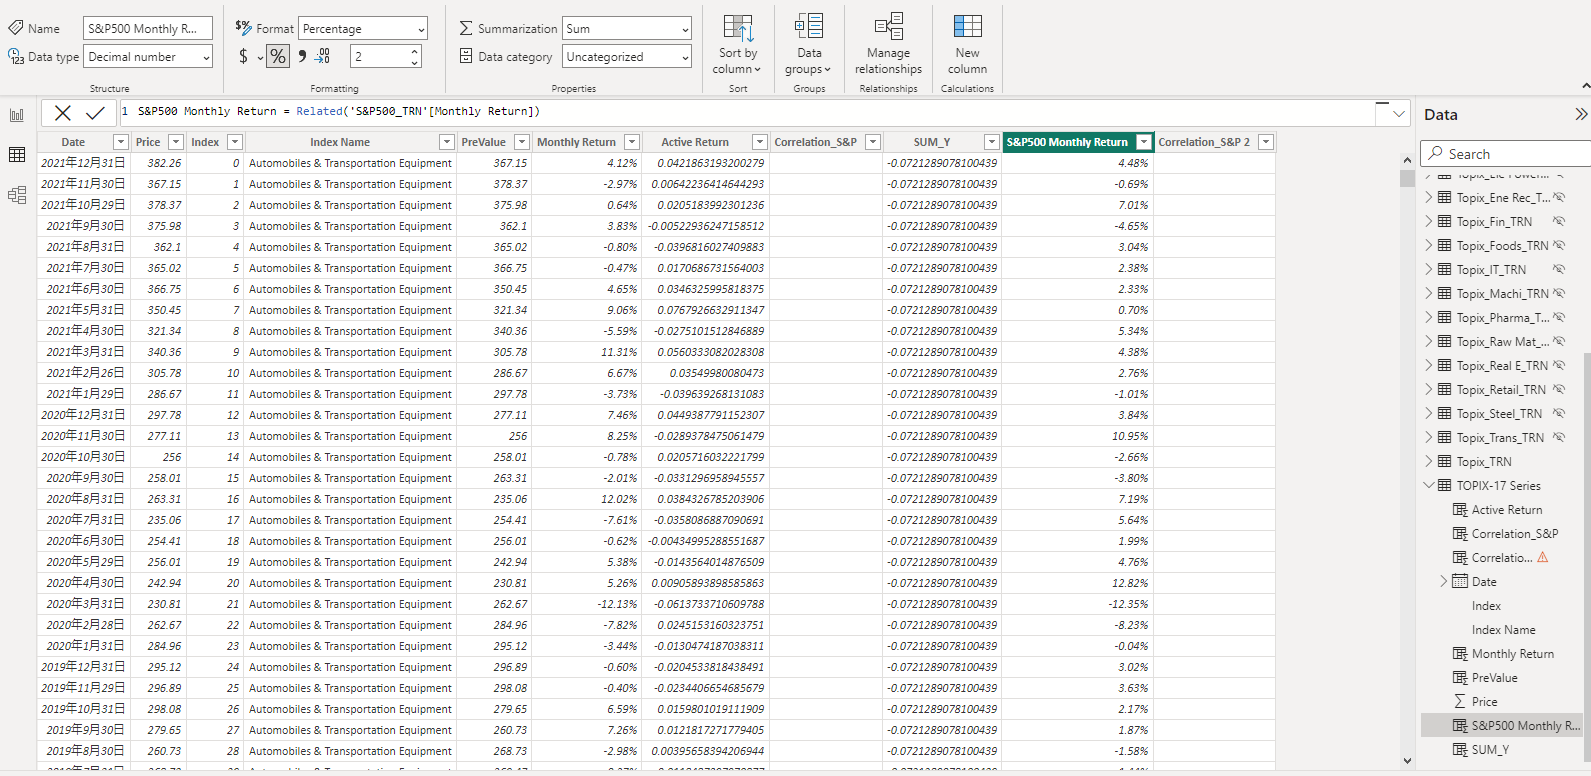This screenshot has width=1591, height=776.
Task: Select Topix_Pharma_T... table in Data pane
Action: pyautogui.click(x=1502, y=318)
